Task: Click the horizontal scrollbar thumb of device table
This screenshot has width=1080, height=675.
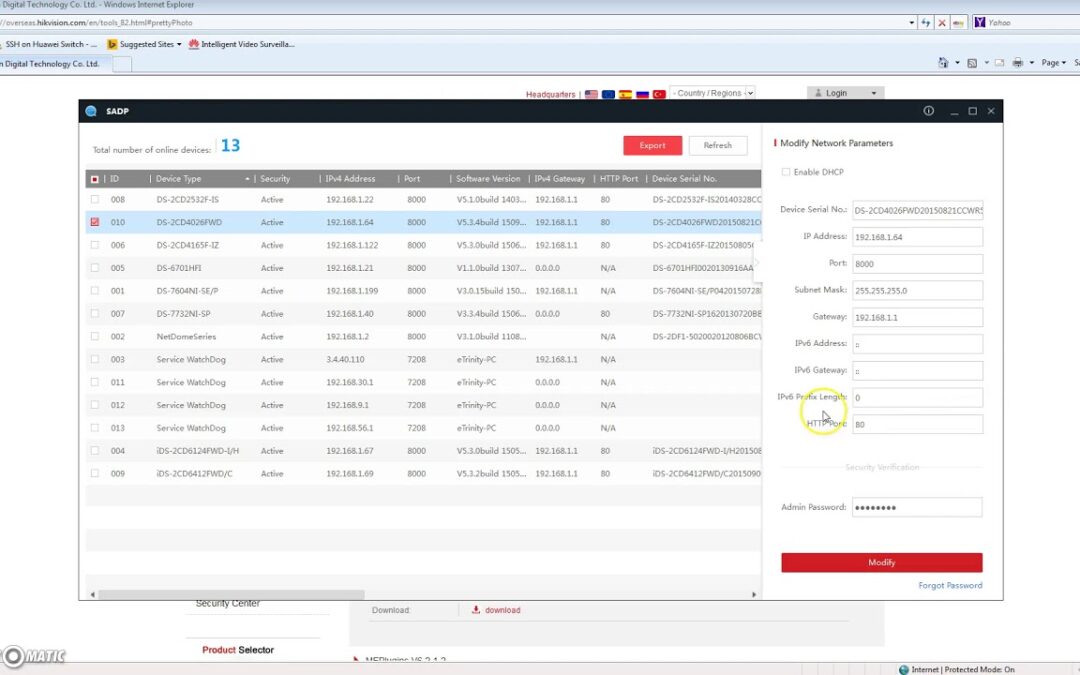Action: 231,594
